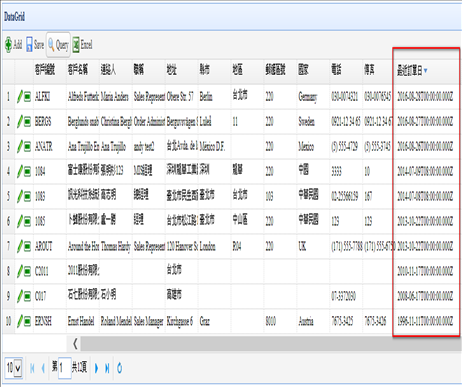Click the pencil edit icon for ERNSH
Screen dimensions: 462x387
20,321
